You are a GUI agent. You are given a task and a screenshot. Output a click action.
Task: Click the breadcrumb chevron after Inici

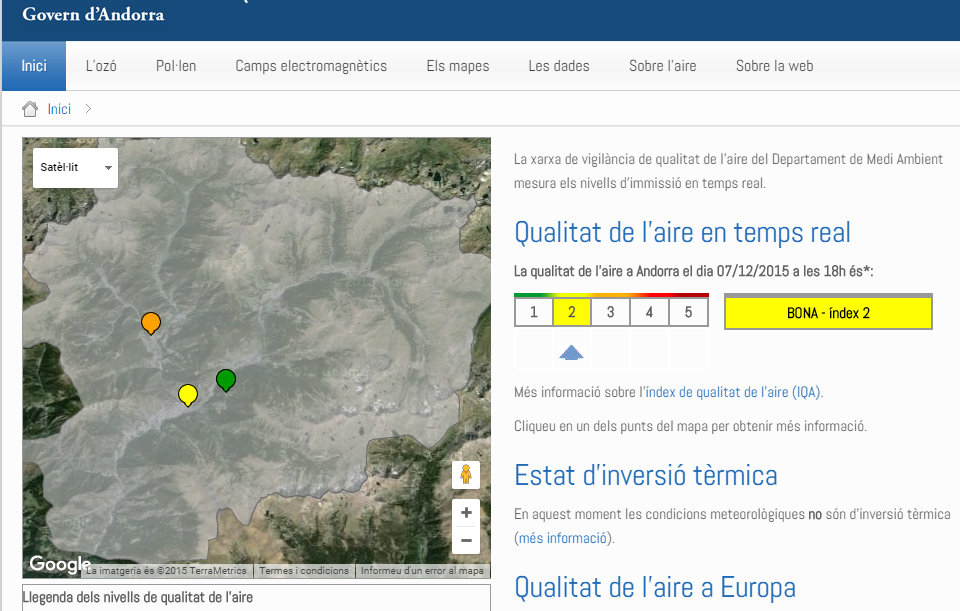pos(88,108)
